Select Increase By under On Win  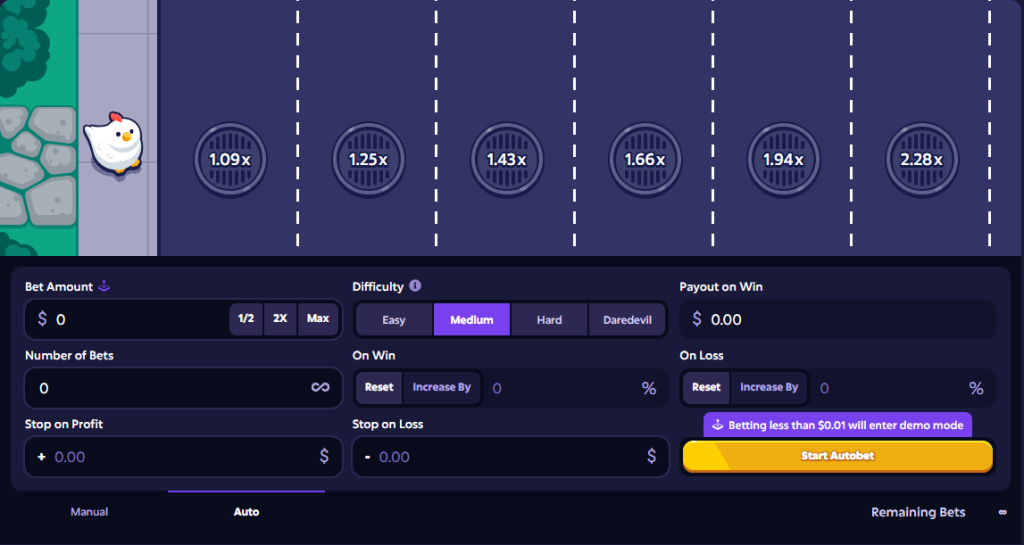pos(441,387)
